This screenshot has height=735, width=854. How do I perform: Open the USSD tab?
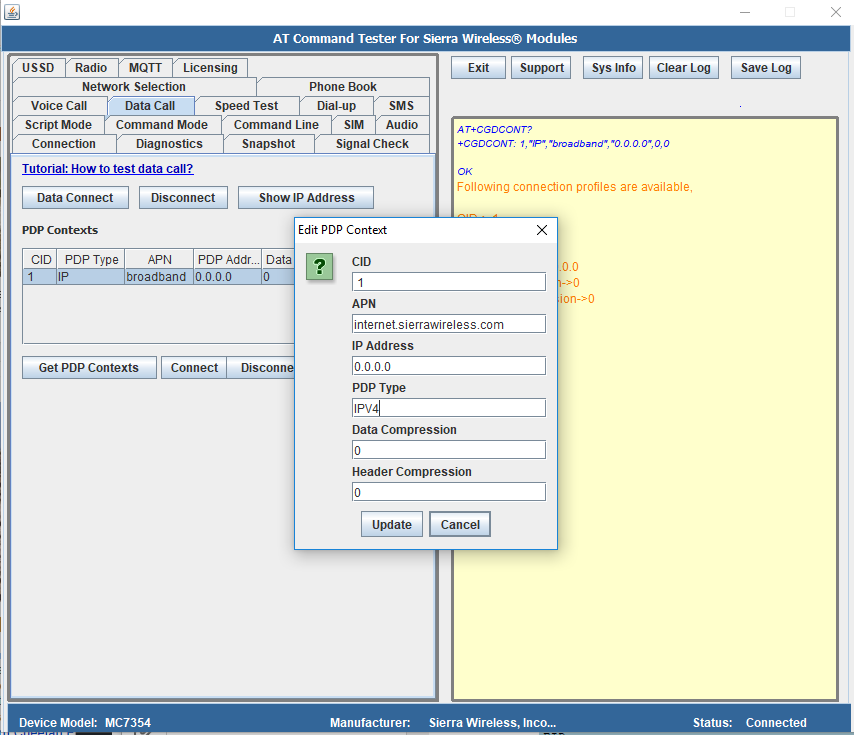[38, 68]
